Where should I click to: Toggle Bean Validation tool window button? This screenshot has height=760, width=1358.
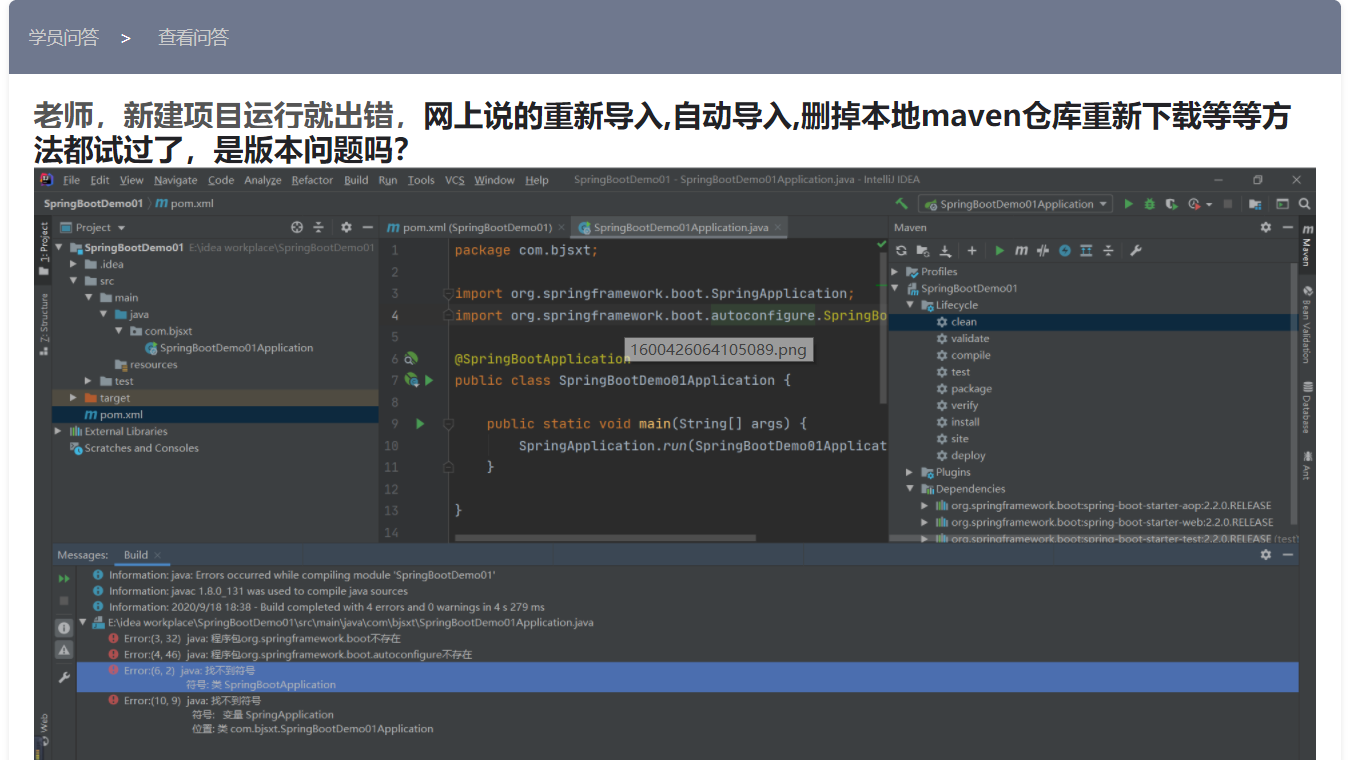tap(1307, 324)
